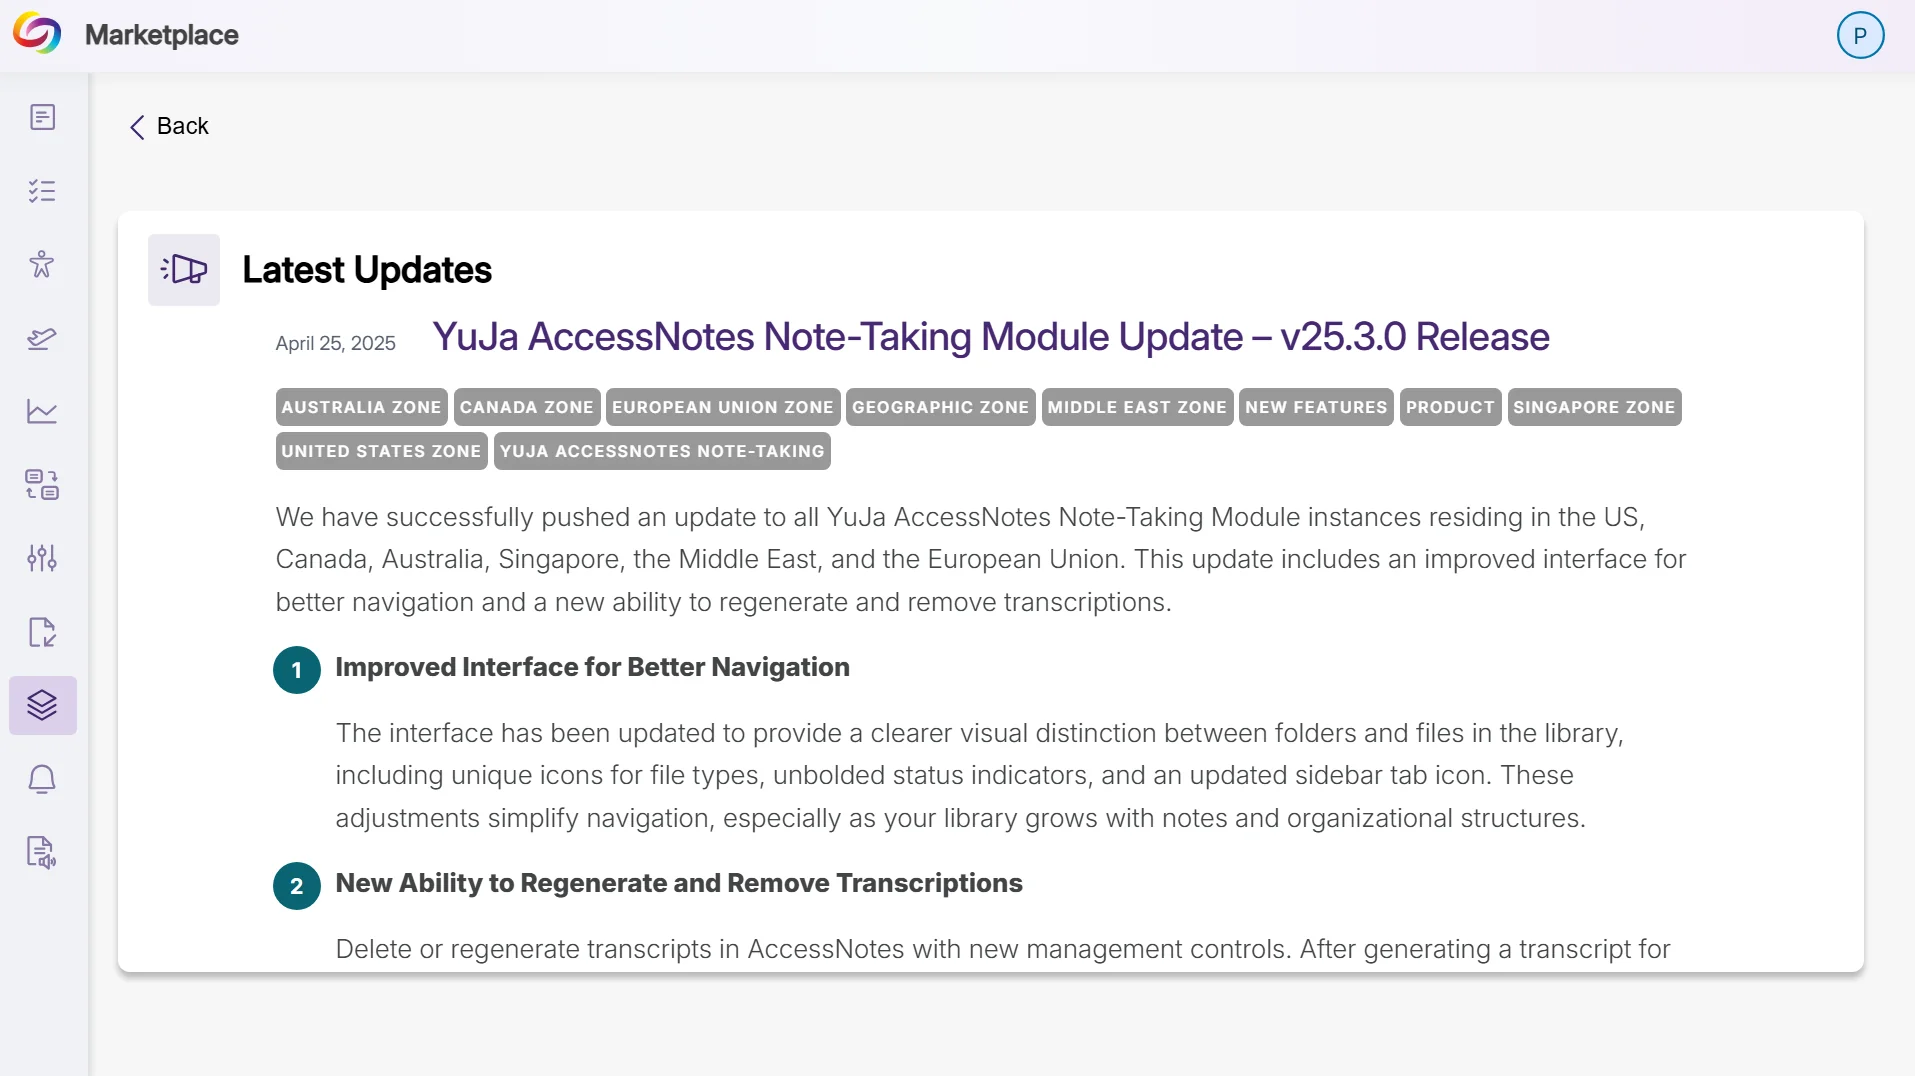Image resolution: width=1915 pixels, height=1076 pixels.
Task: Click the YUJA ACCESSNOTES NOTE-TAKING tag
Action: [x=662, y=451]
